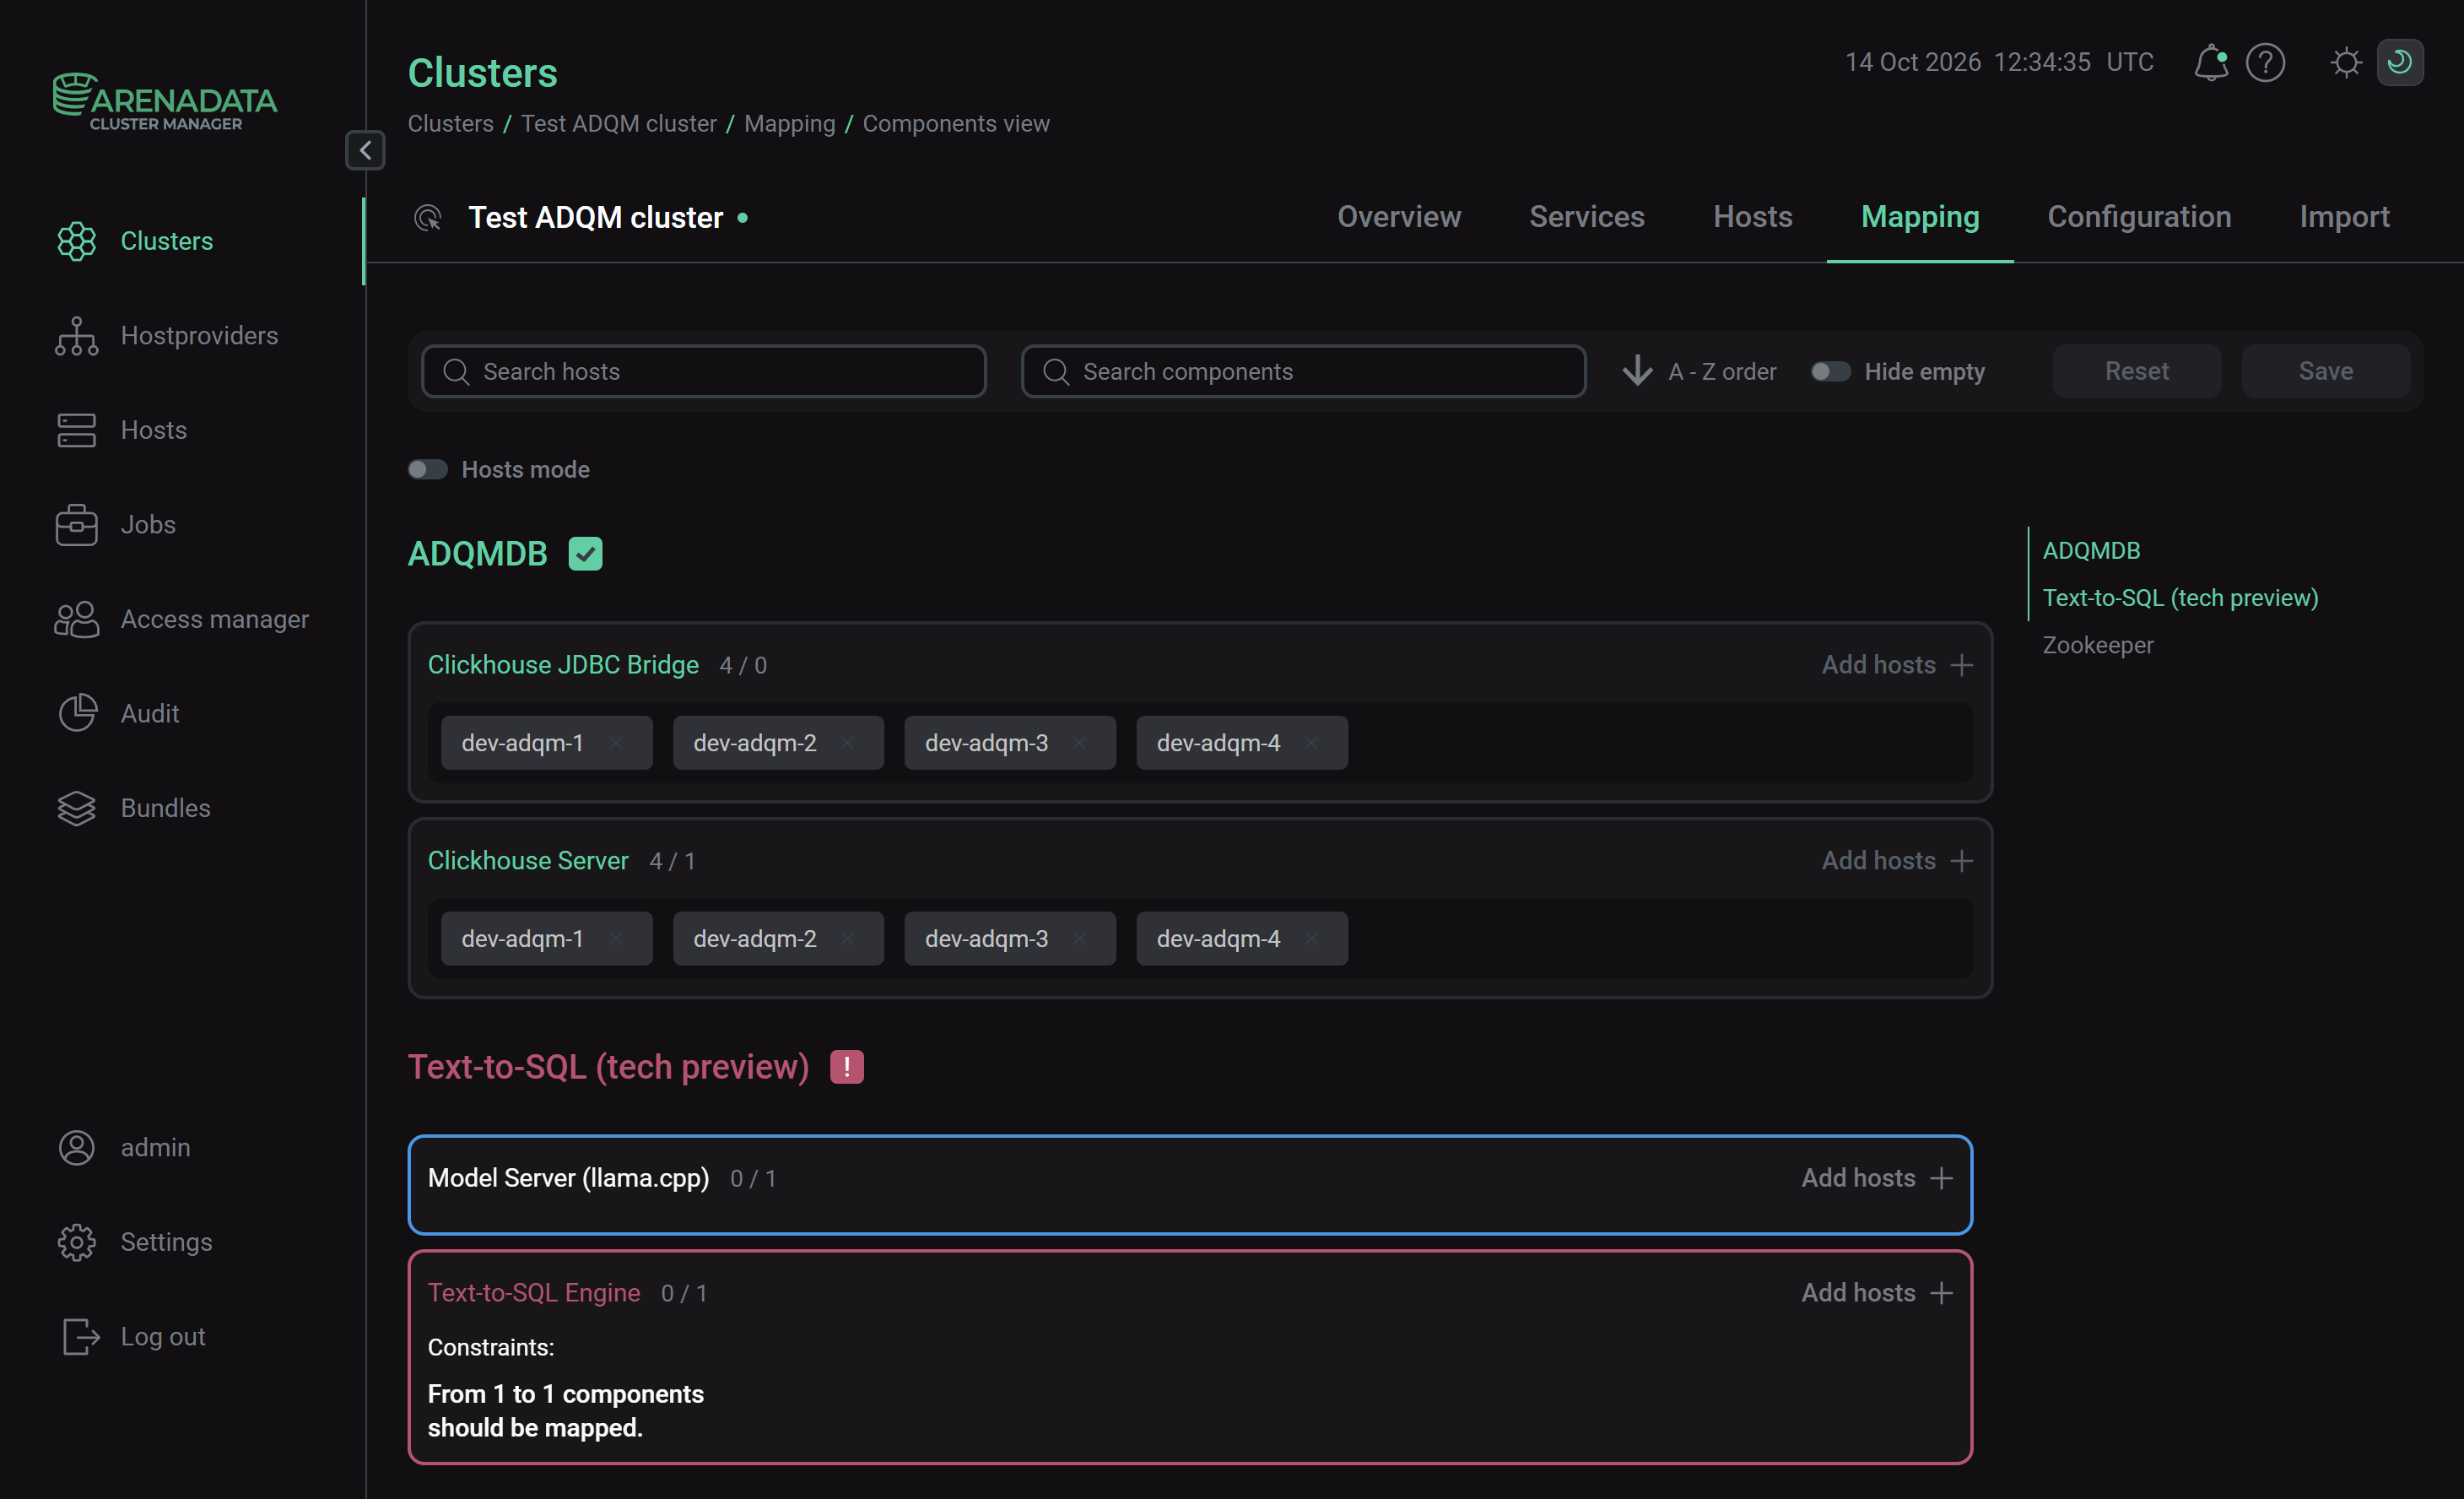Turn on Hosts mode toggle
Viewport: 2464px width, 1499px height.
coord(427,470)
